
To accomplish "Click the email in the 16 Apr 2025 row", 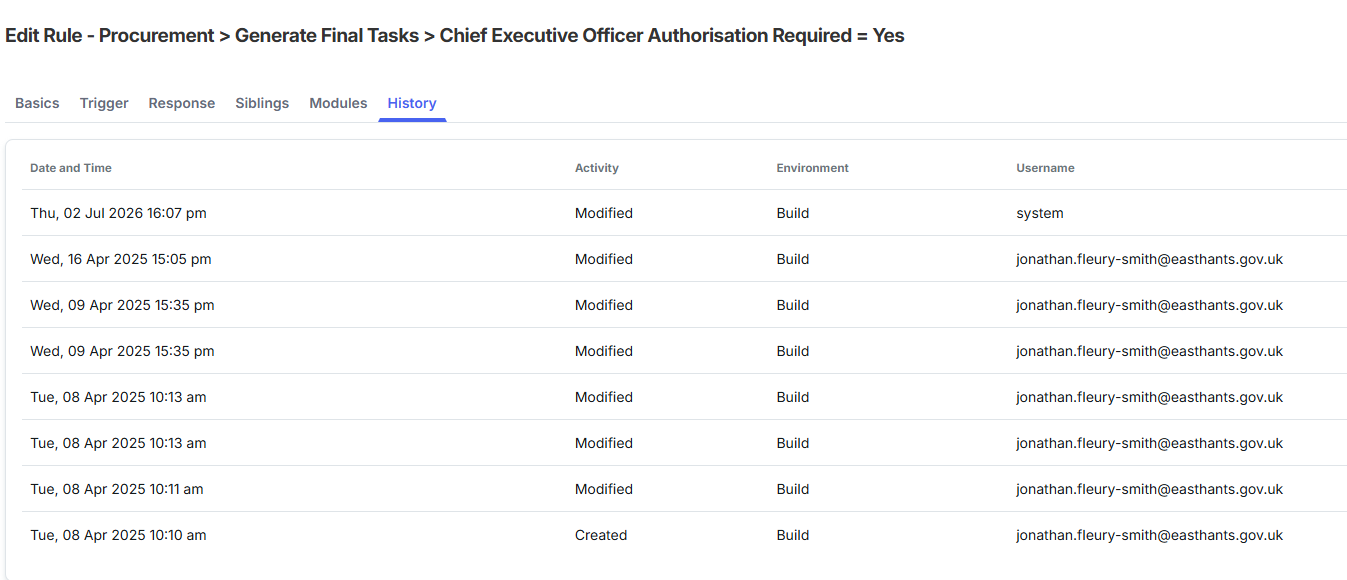I will (x=1149, y=259).
